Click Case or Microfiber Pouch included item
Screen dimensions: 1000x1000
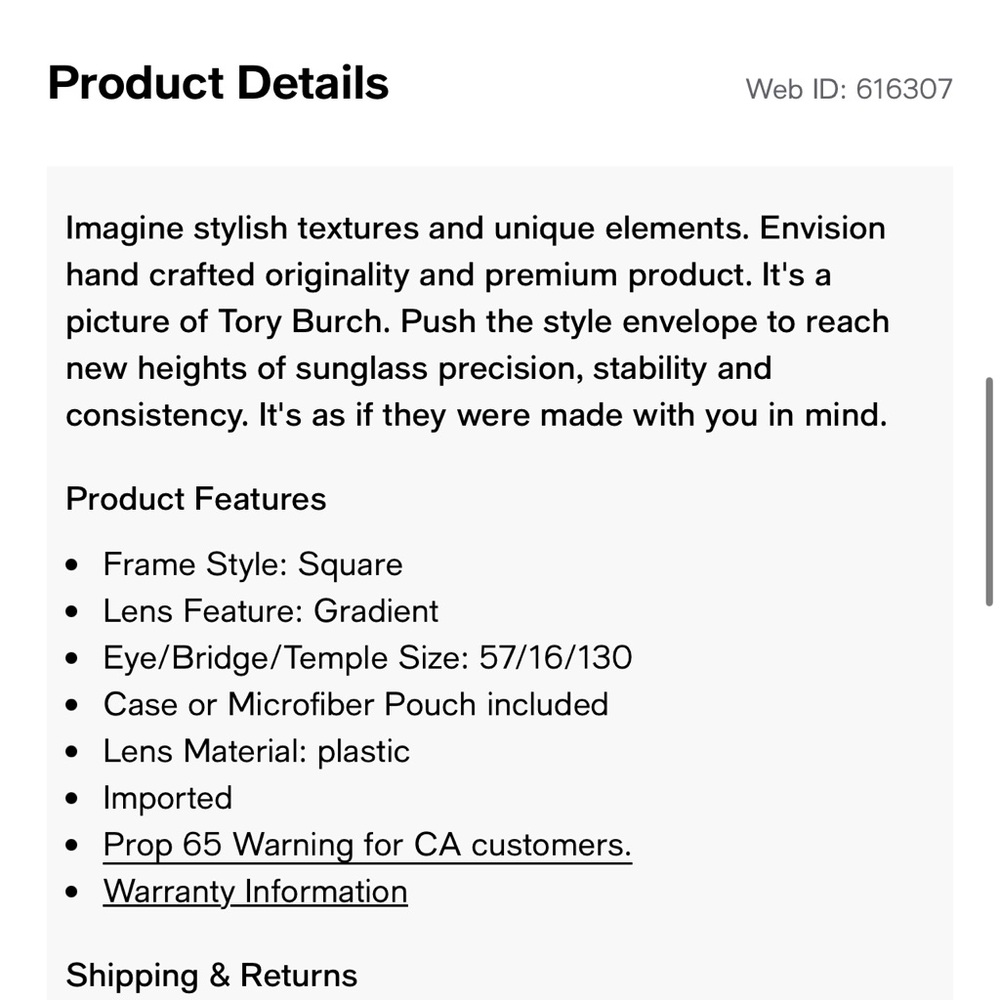pyautogui.click(x=355, y=704)
